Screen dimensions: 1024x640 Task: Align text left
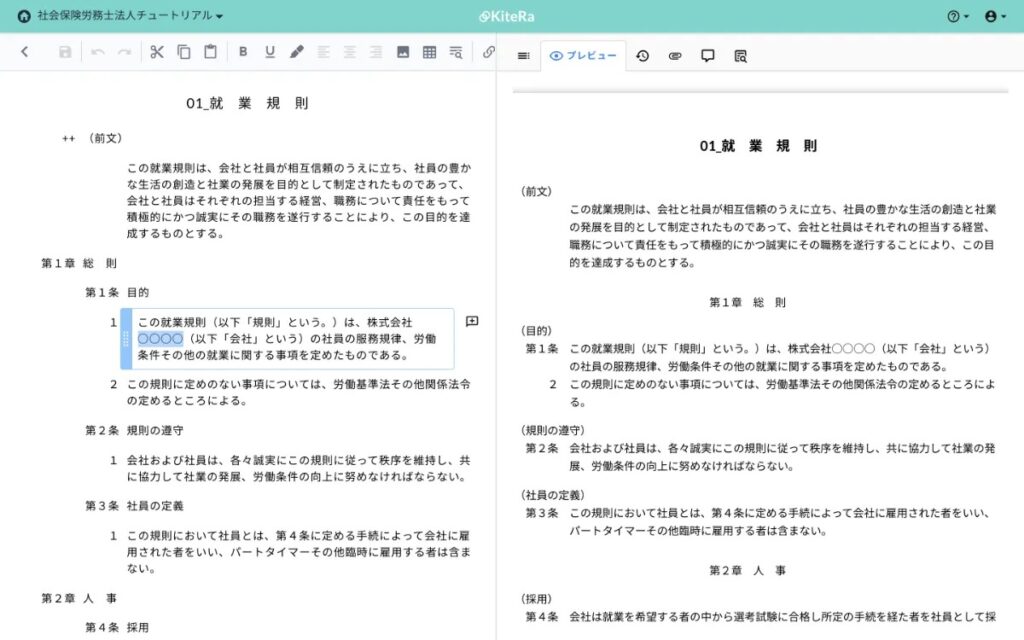pos(323,52)
